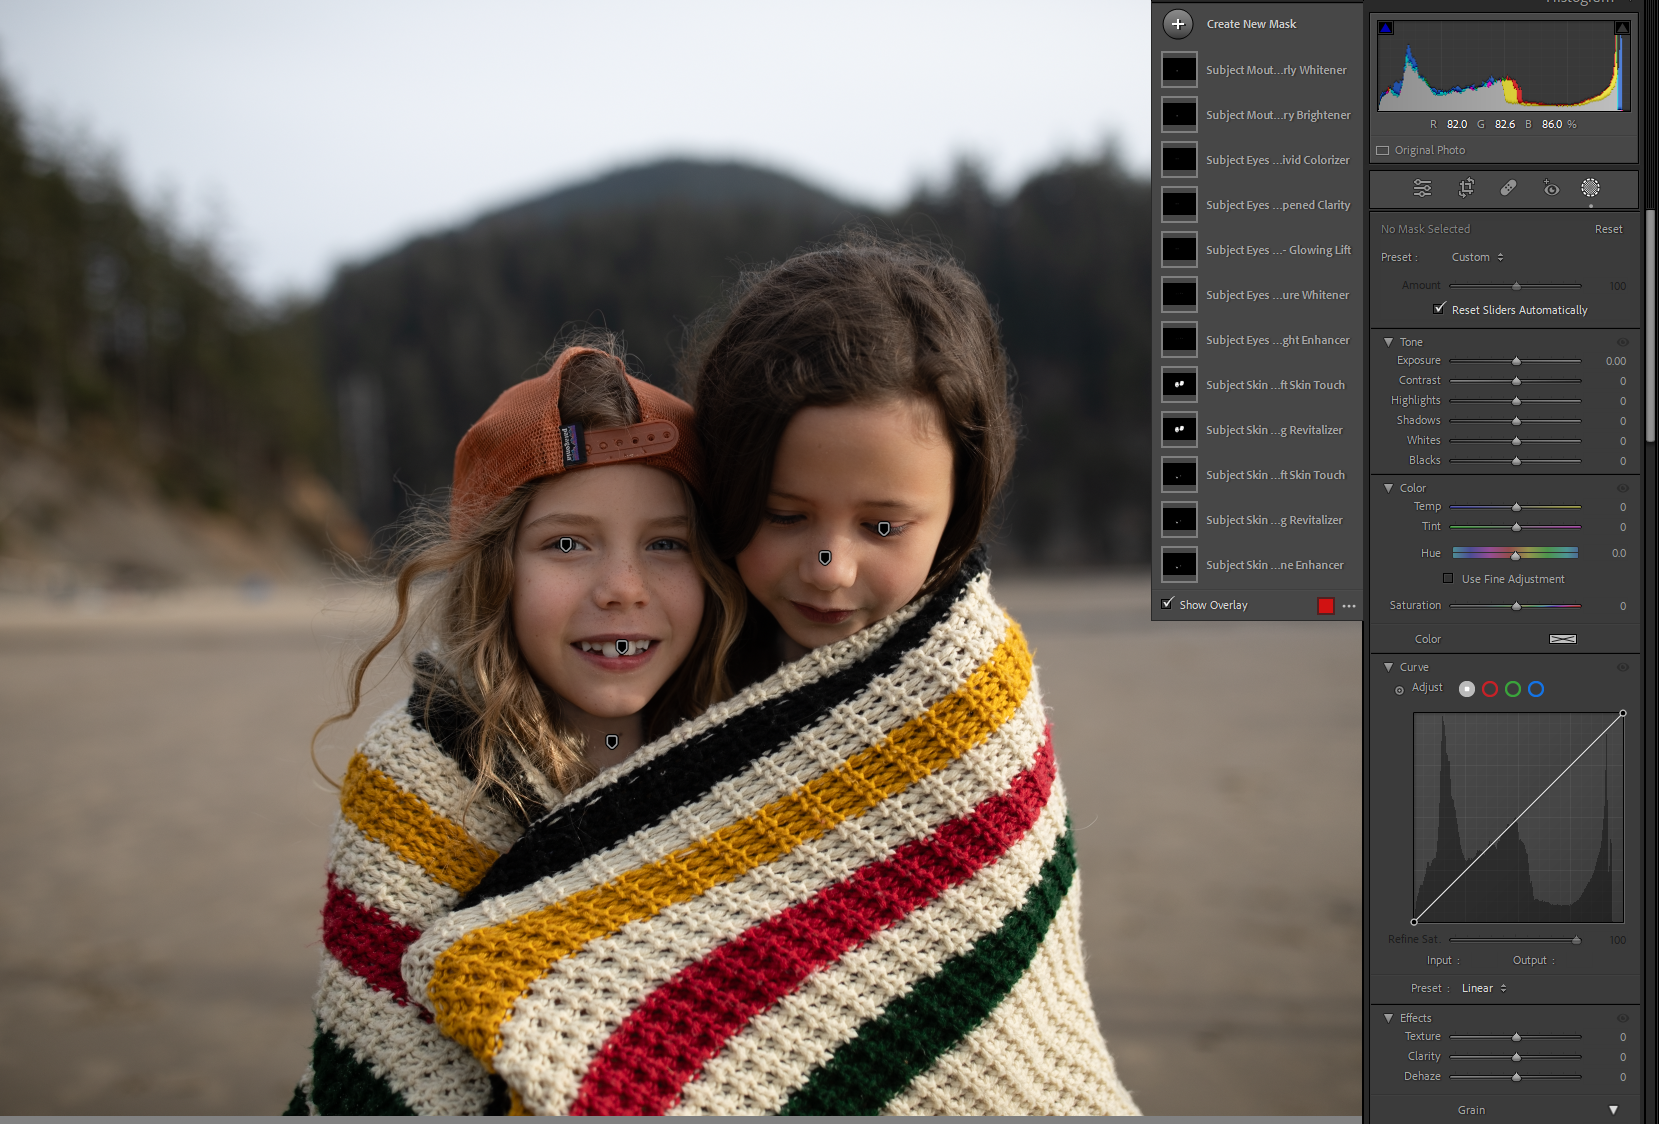Select the red channel curve button
Image resolution: width=1659 pixels, height=1124 pixels.
[1490, 689]
